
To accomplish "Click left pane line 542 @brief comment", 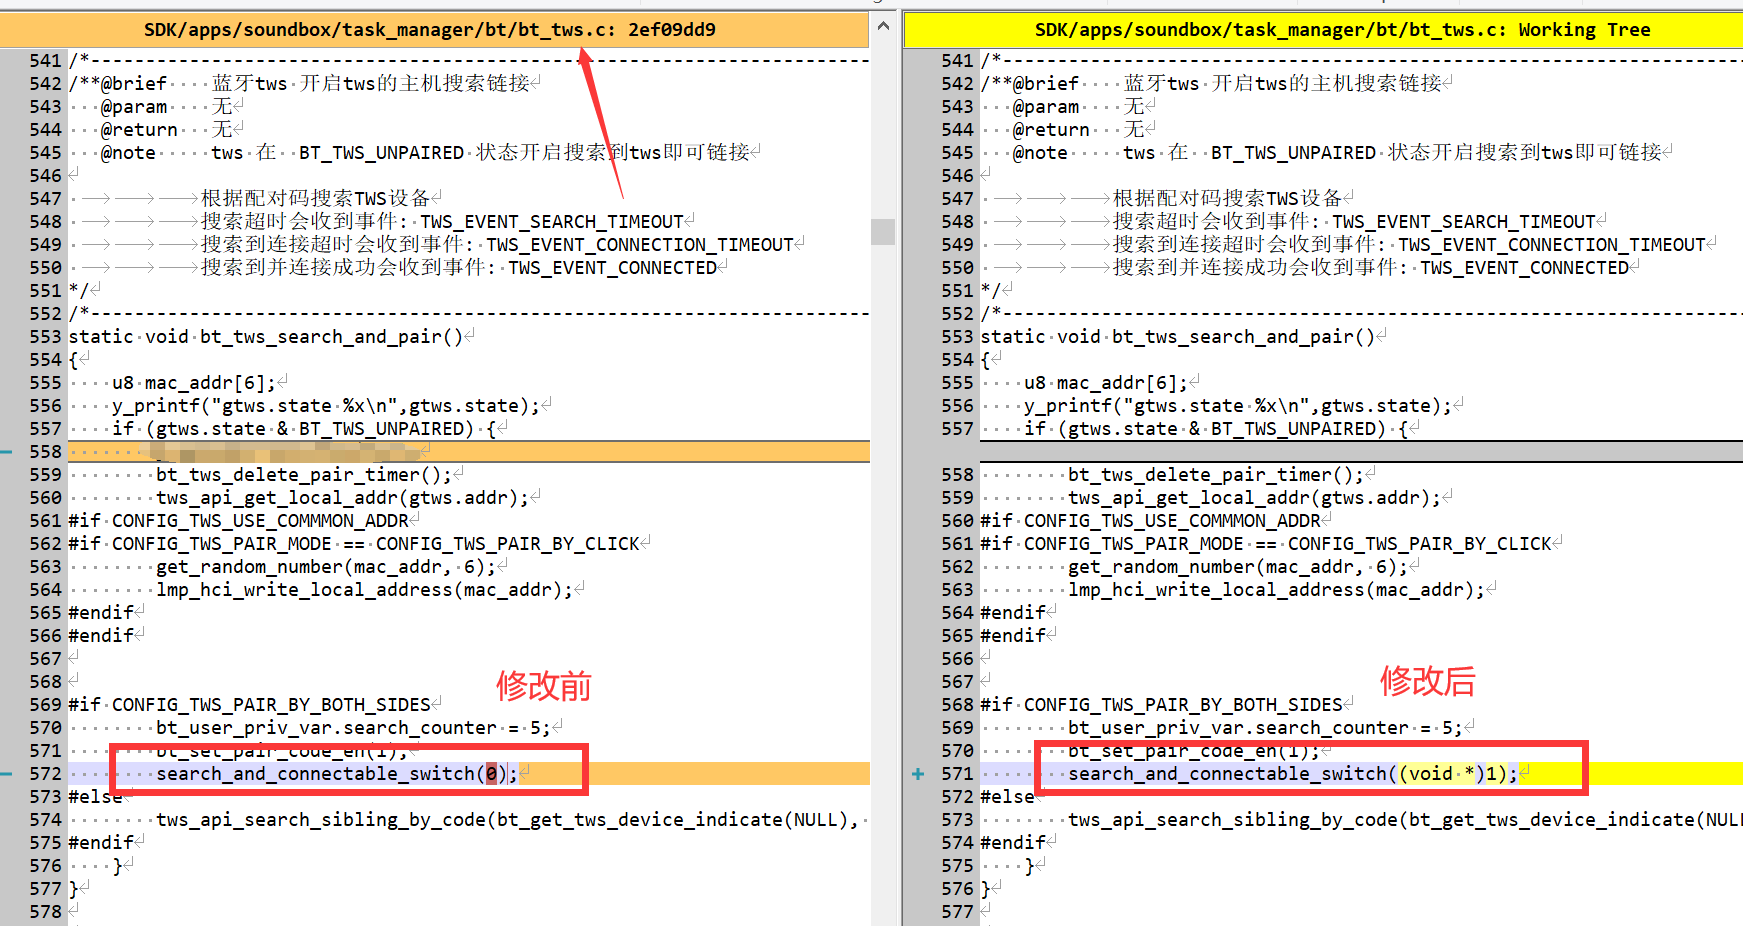I will (x=299, y=83).
